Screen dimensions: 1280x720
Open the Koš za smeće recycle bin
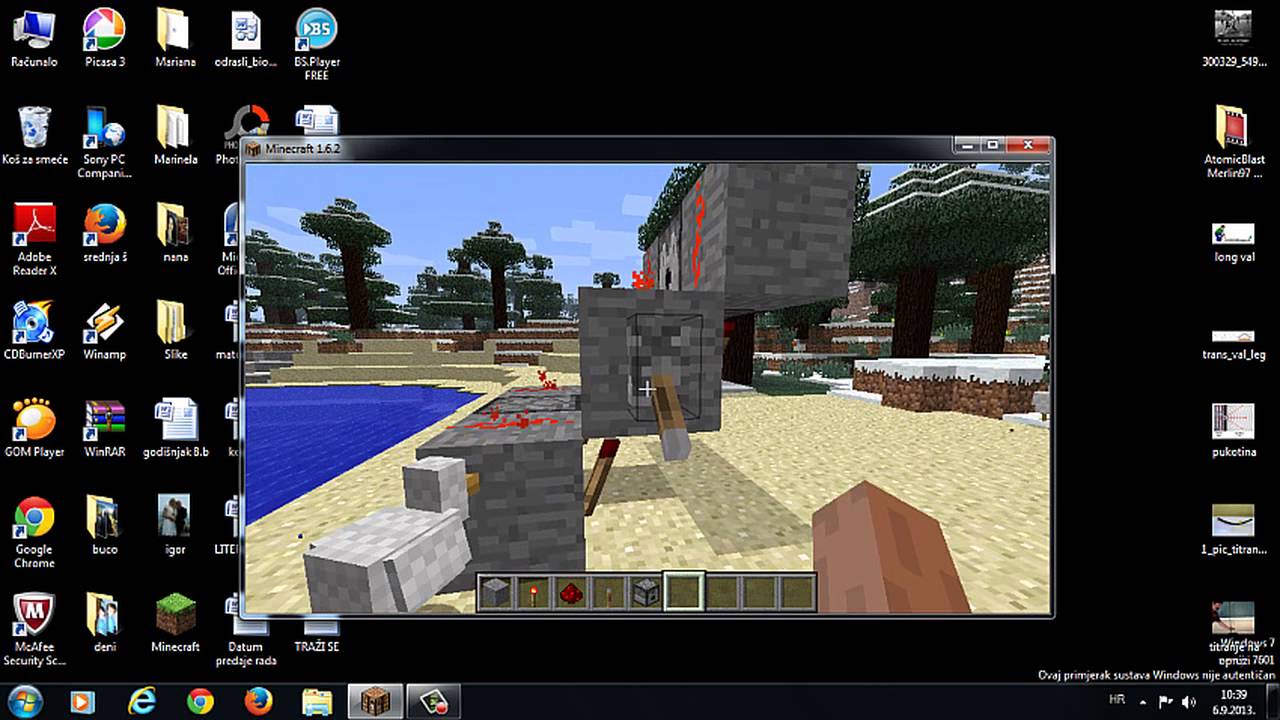34,135
